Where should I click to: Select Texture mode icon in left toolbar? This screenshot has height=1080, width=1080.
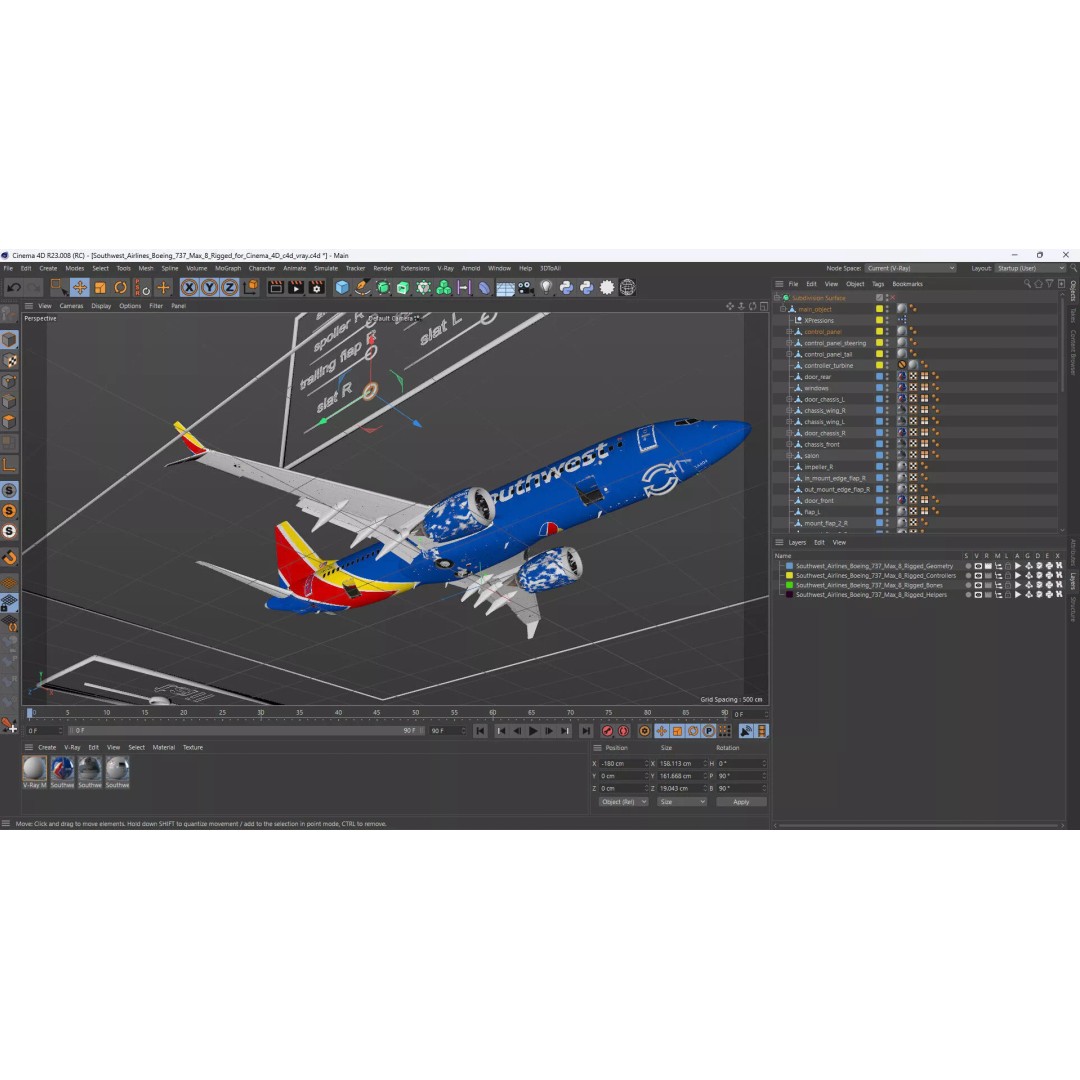pos(10,360)
